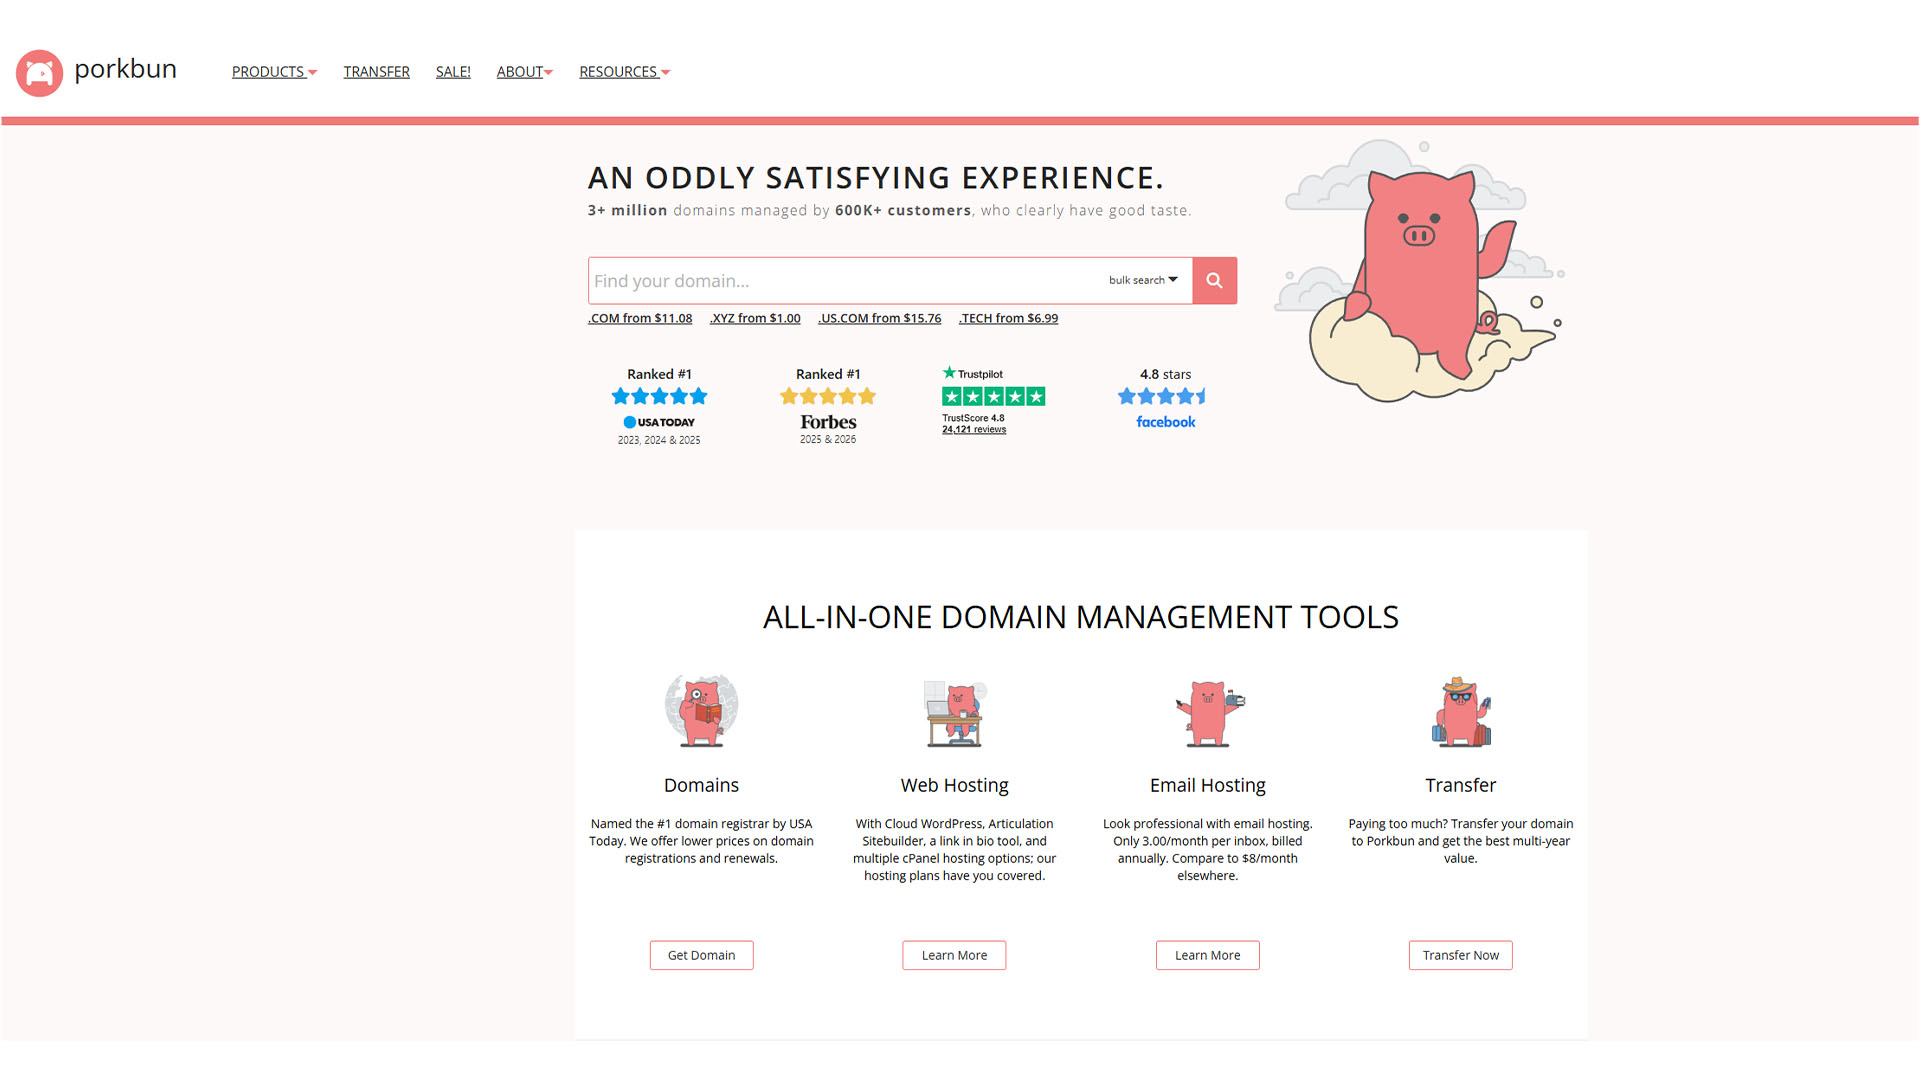This screenshot has width=1920, height=1080.
Task: Click Ranked #1 above USA Today
Action: (x=659, y=375)
